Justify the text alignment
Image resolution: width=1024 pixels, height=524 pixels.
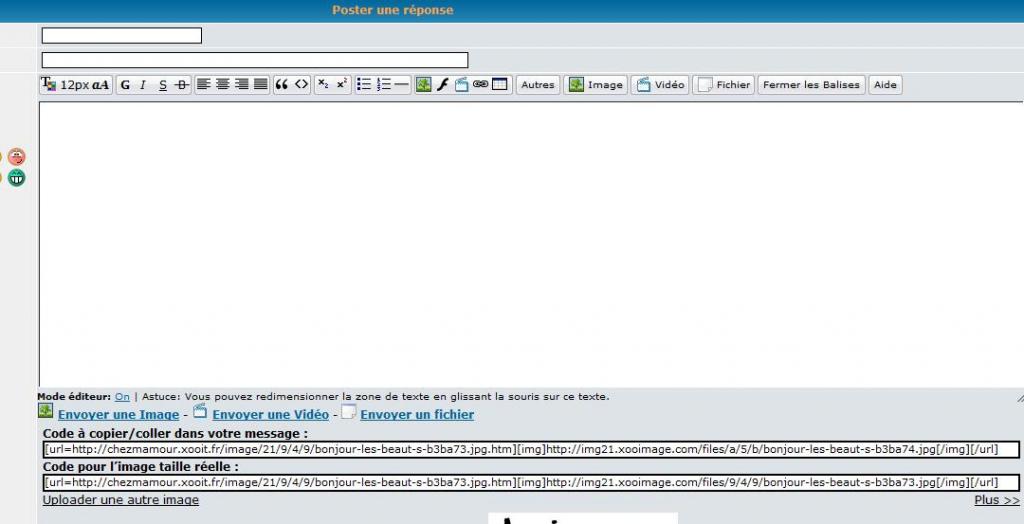pyautogui.click(x=261, y=84)
